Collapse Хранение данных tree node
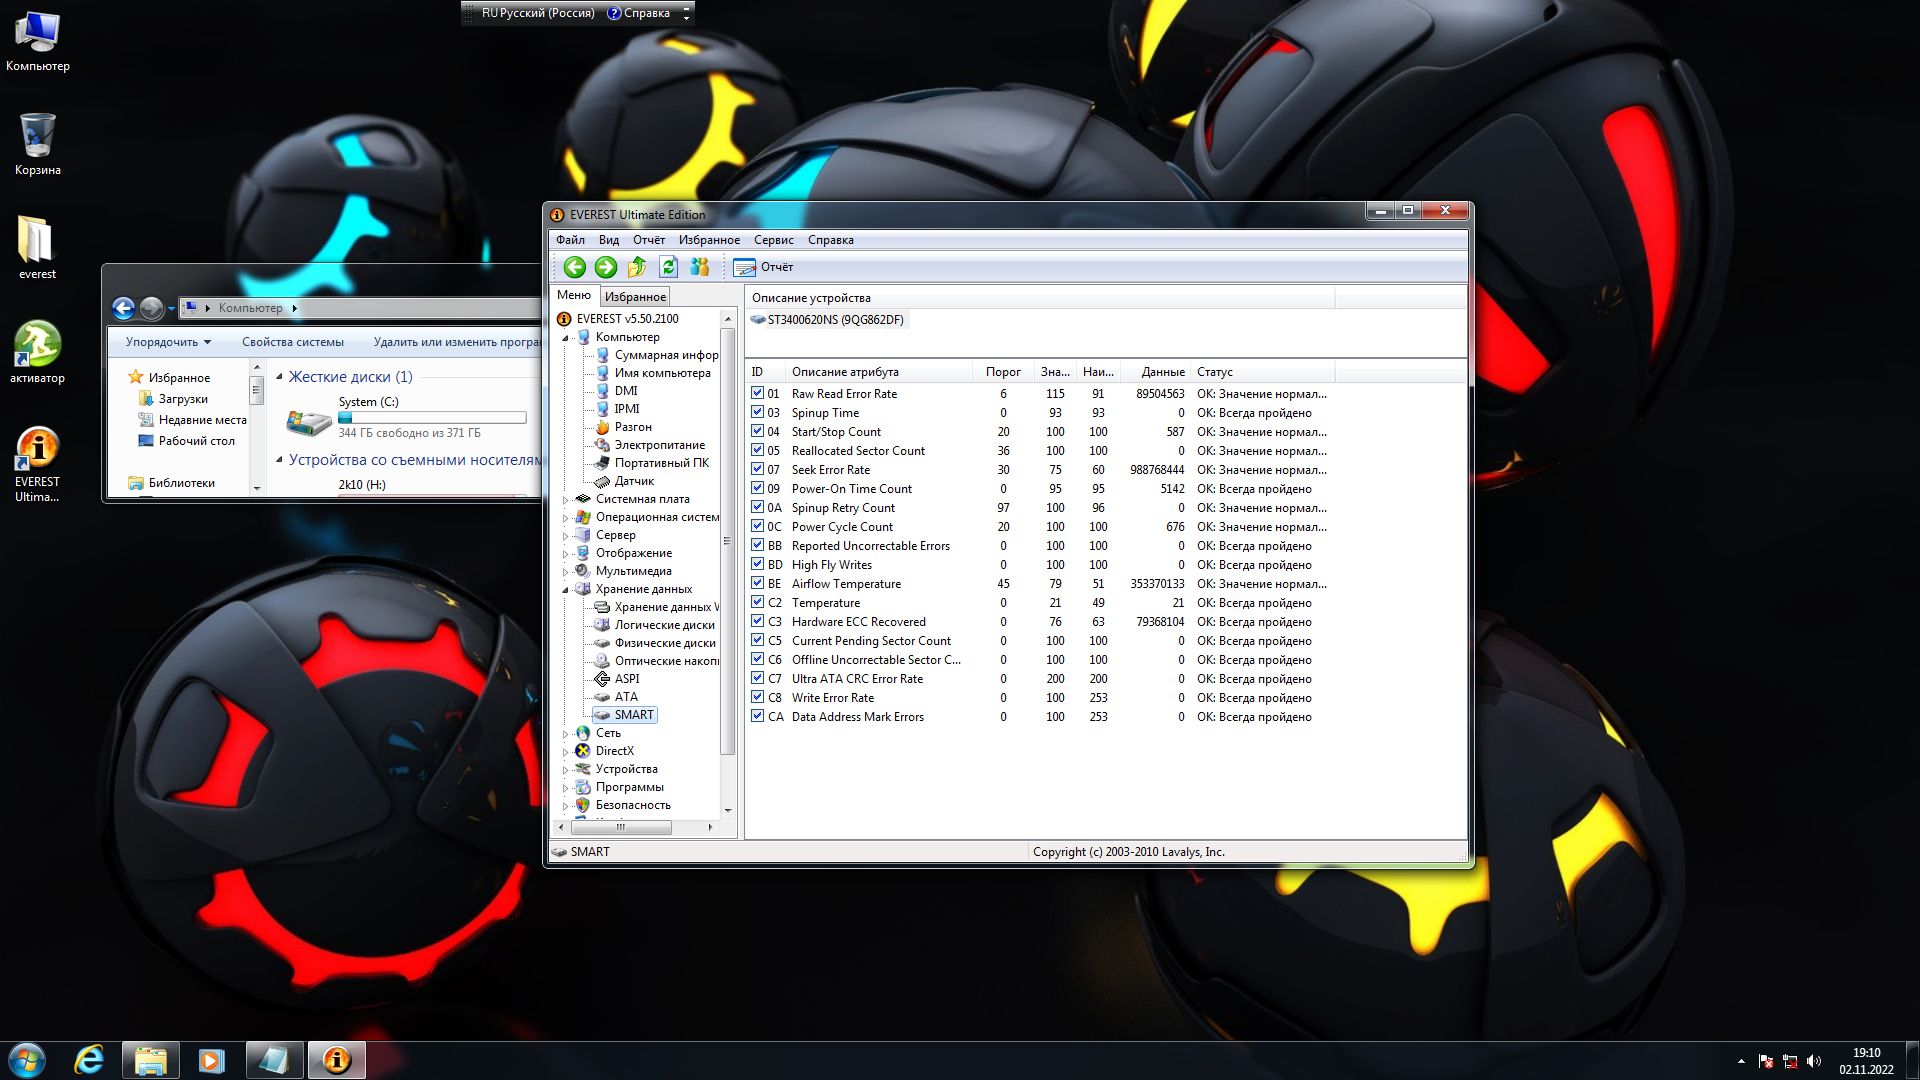This screenshot has width=1920, height=1080. [x=565, y=590]
